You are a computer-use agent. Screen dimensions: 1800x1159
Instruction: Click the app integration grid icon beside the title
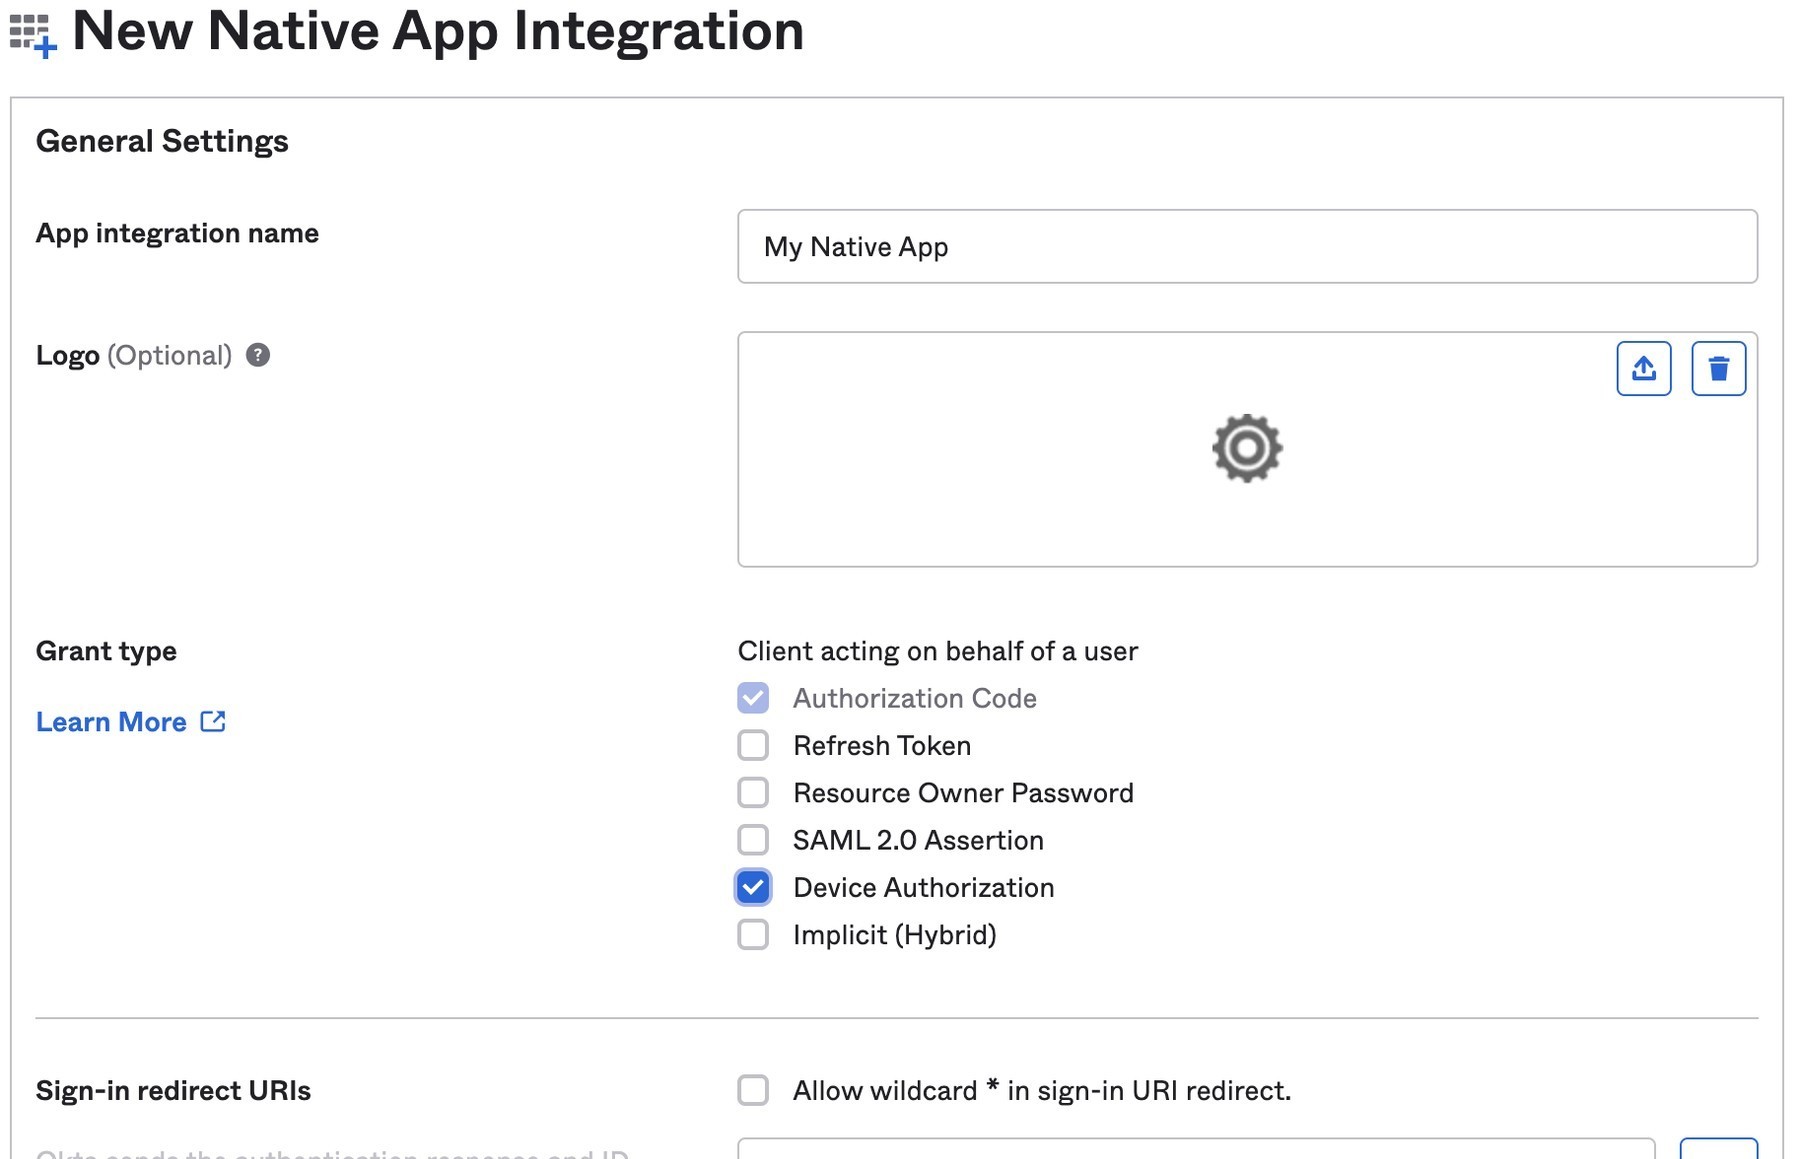(32, 35)
